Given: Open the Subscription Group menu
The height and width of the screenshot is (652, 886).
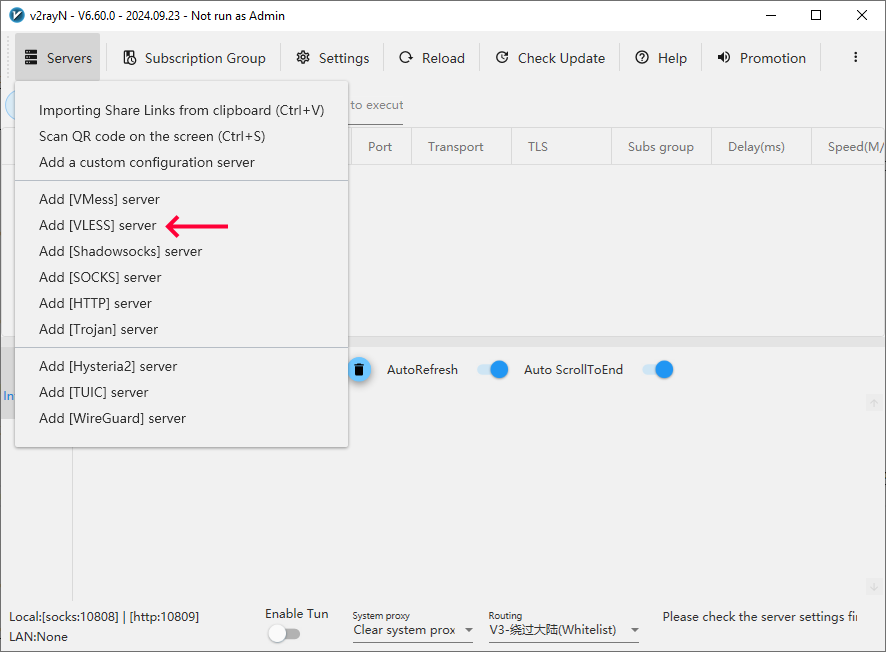Looking at the screenshot, I should (x=194, y=58).
